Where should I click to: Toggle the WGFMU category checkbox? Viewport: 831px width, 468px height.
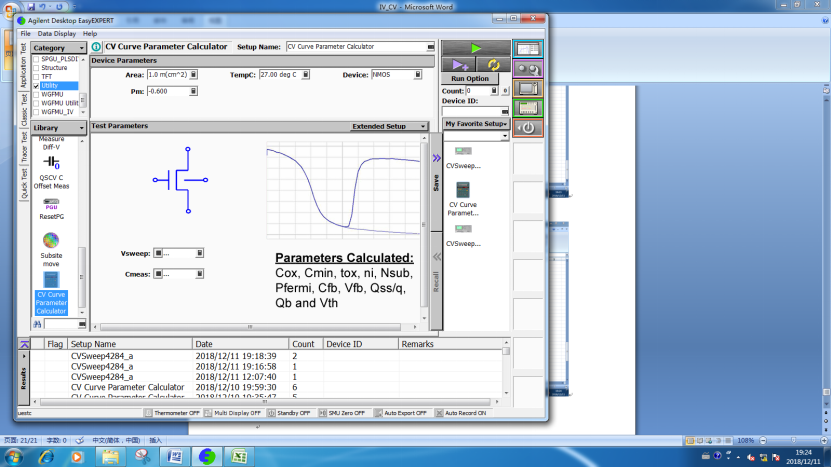coord(36,94)
